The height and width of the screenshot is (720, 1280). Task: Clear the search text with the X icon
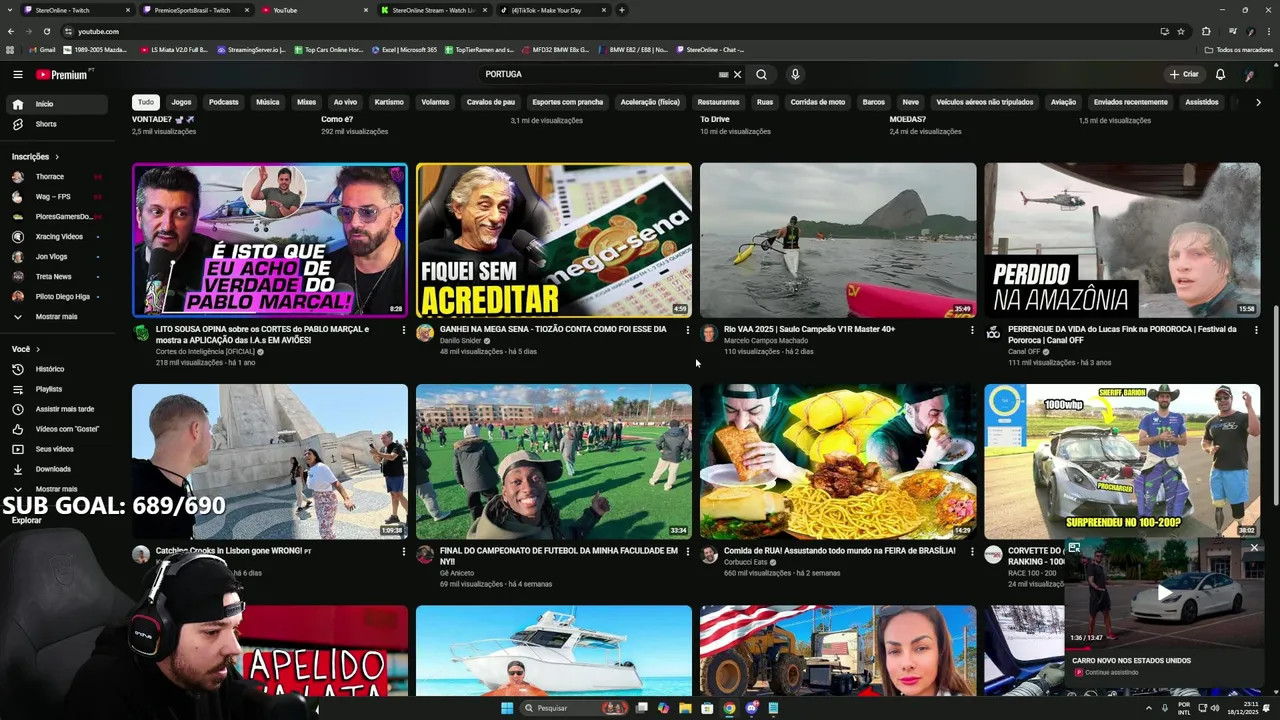tap(738, 74)
